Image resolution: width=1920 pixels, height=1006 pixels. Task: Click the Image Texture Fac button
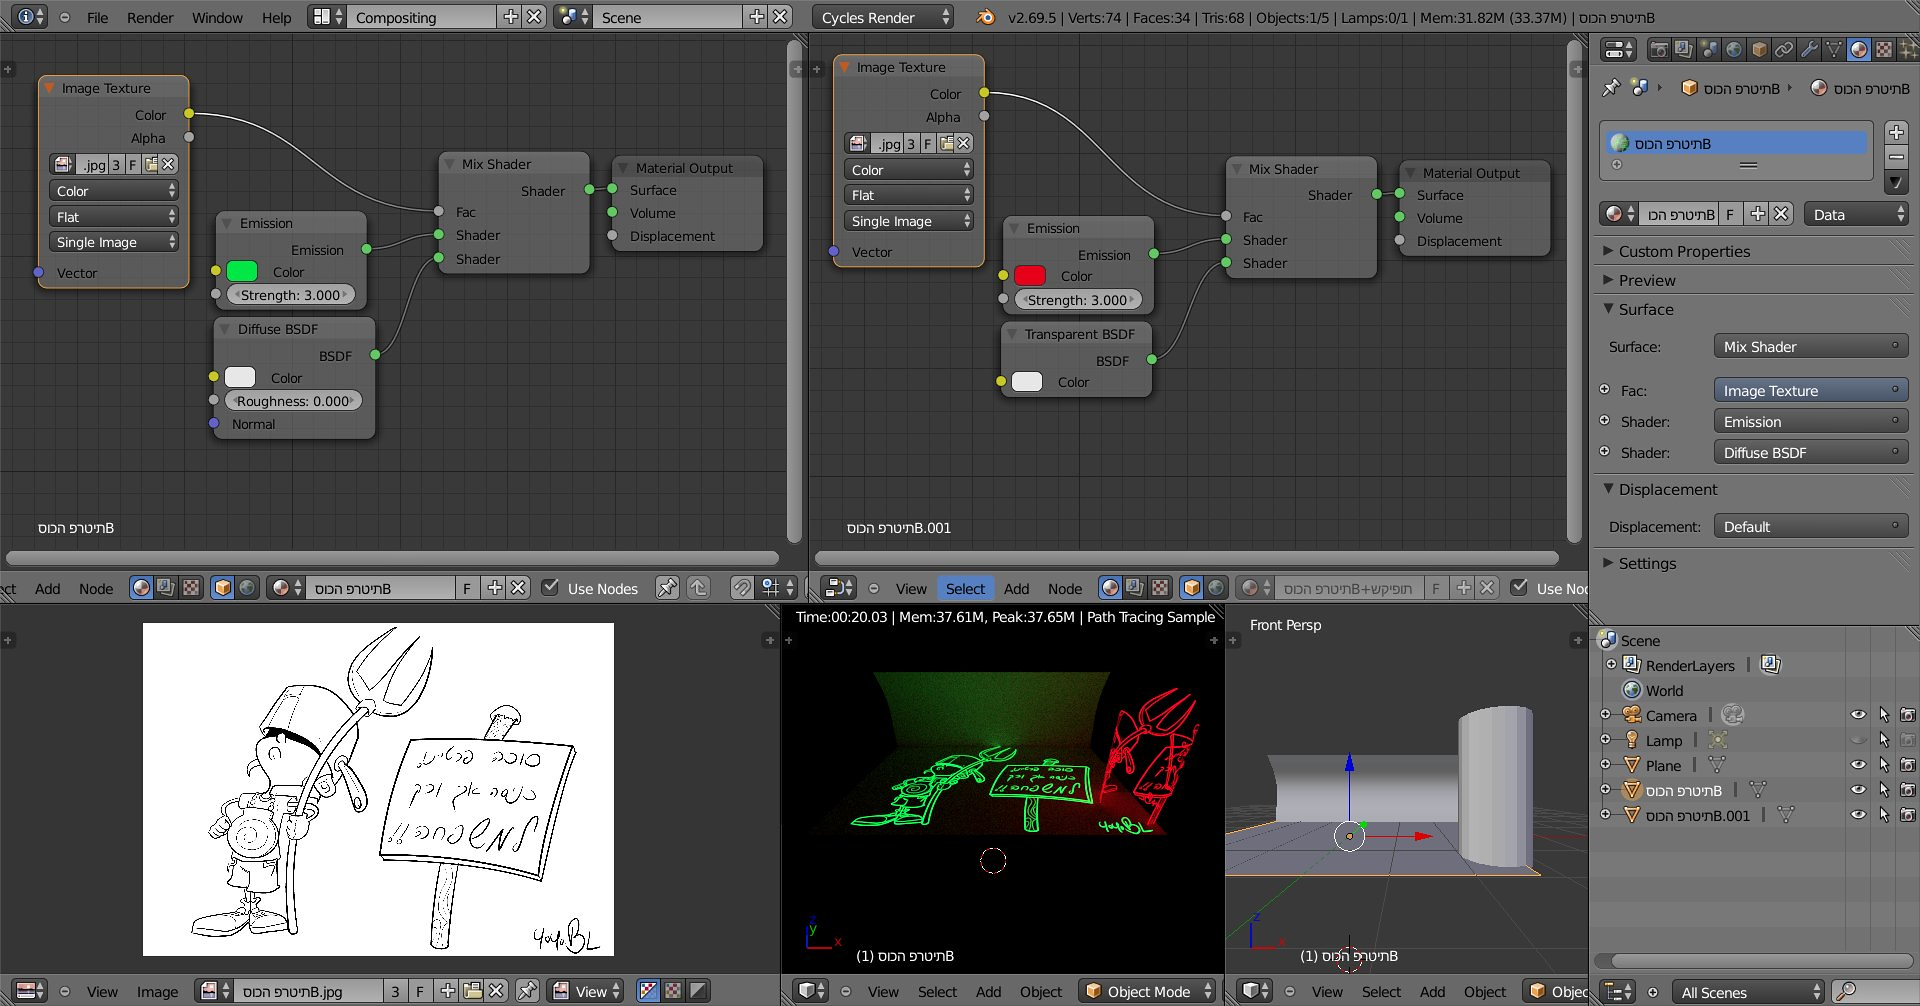pyautogui.click(x=1810, y=391)
